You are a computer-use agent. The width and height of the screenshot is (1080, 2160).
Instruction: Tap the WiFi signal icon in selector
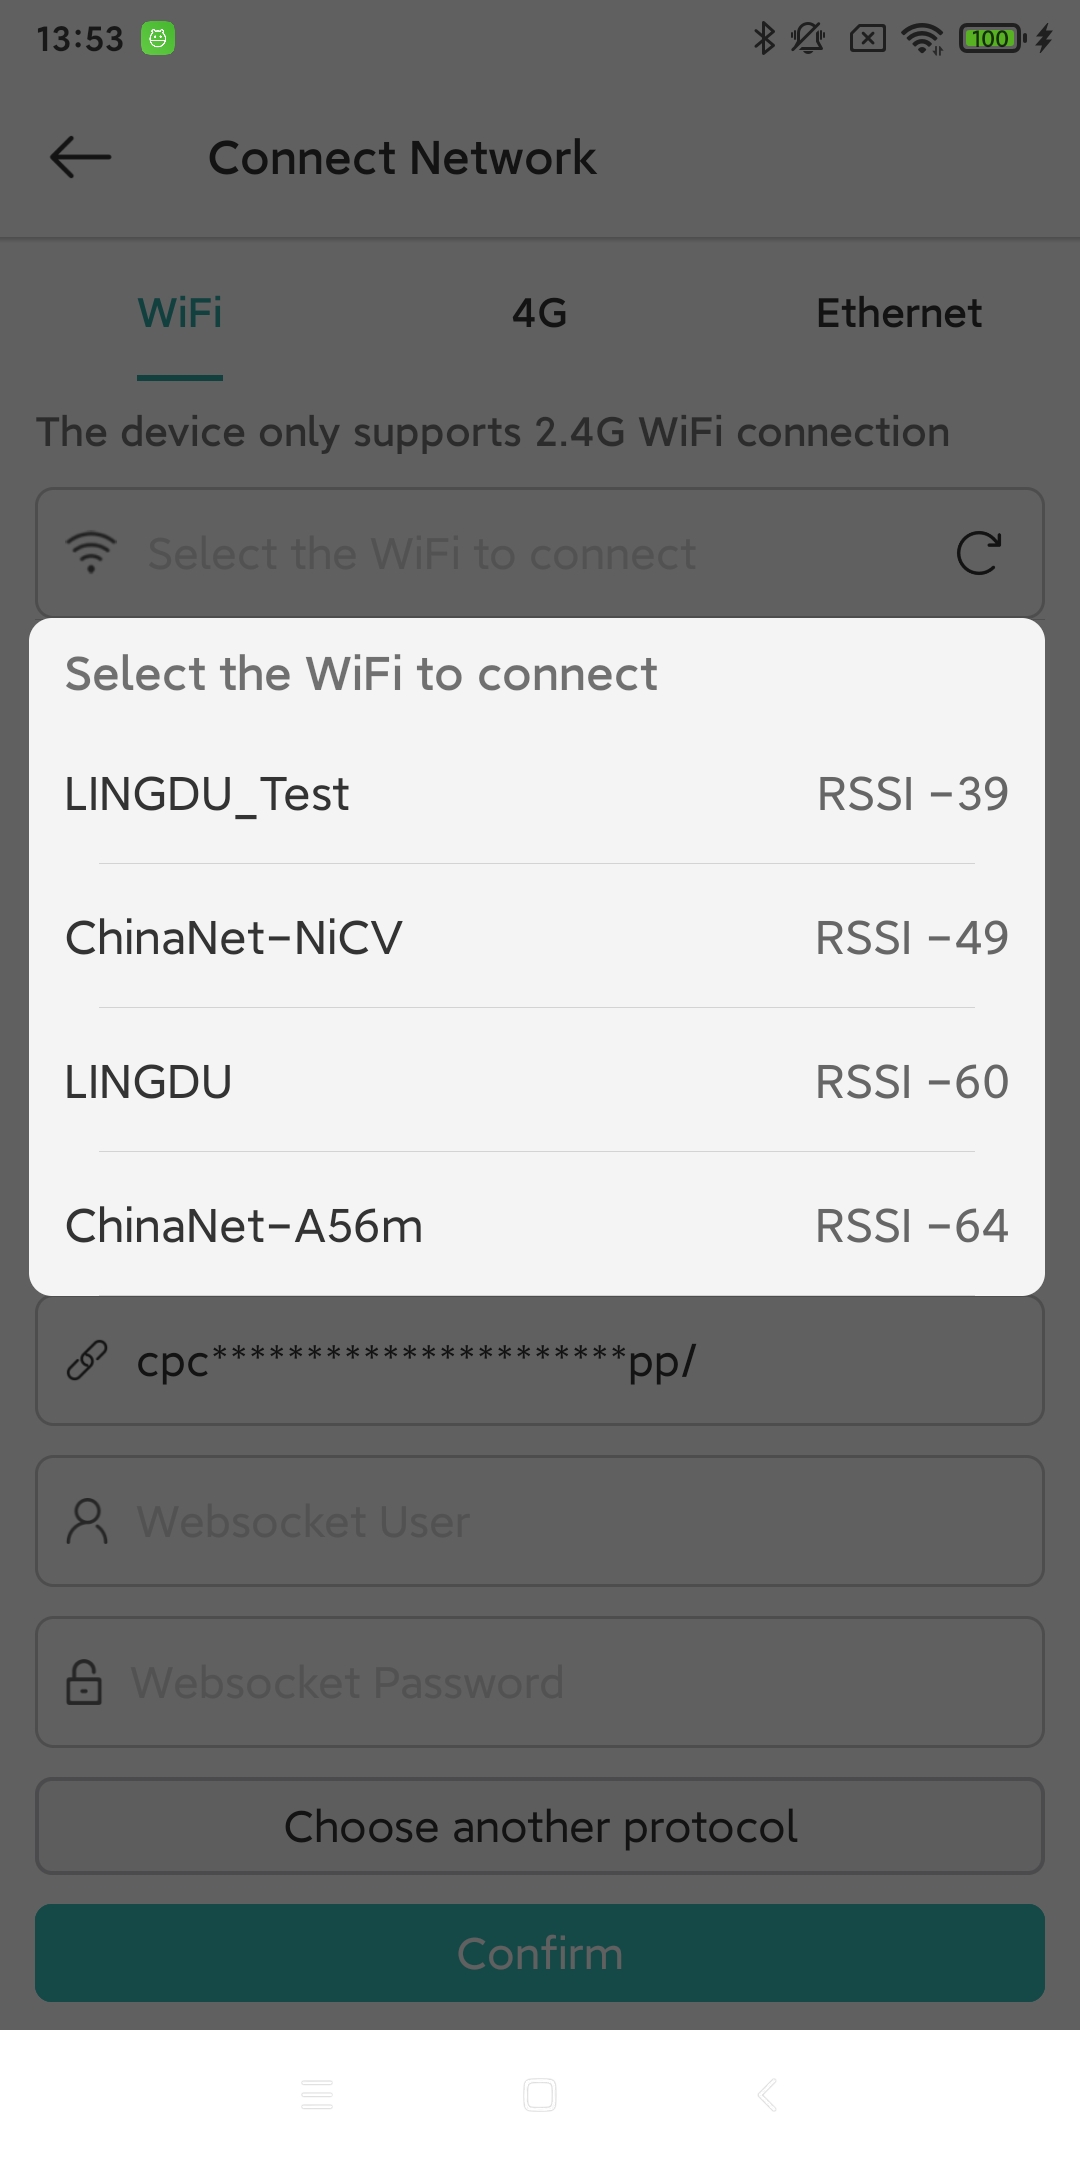(x=91, y=553)
